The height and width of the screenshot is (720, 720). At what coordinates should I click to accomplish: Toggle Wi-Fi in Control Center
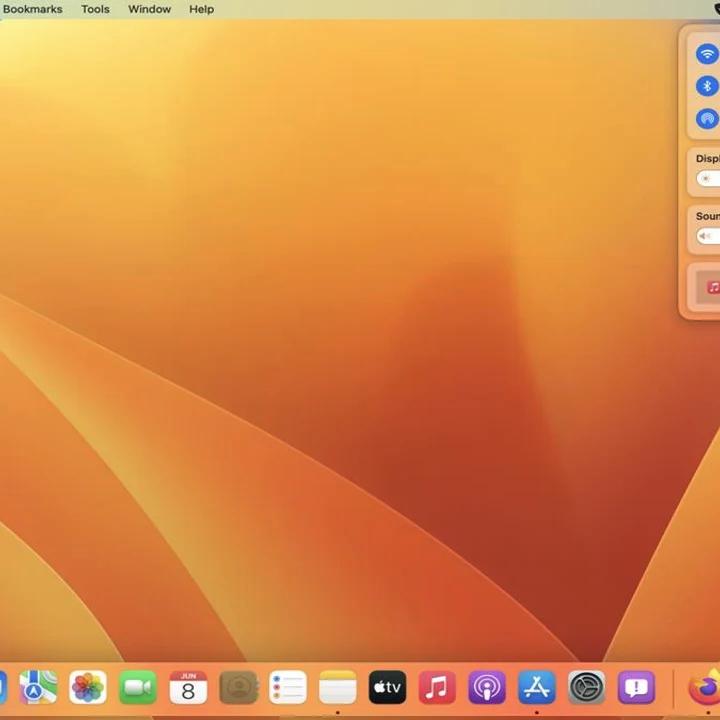707,54
